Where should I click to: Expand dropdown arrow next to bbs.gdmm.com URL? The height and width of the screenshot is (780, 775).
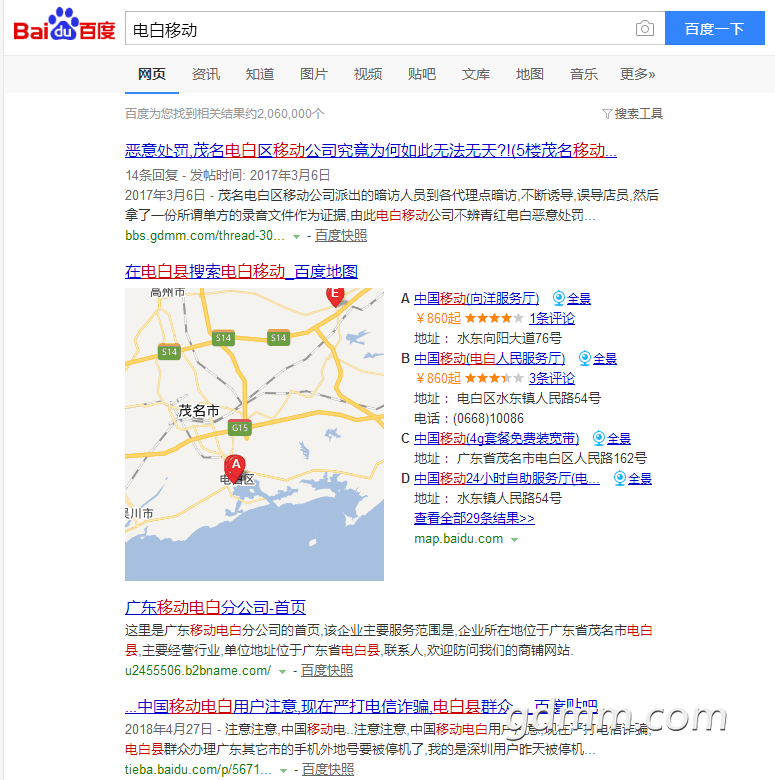click(x=296, y=237)
